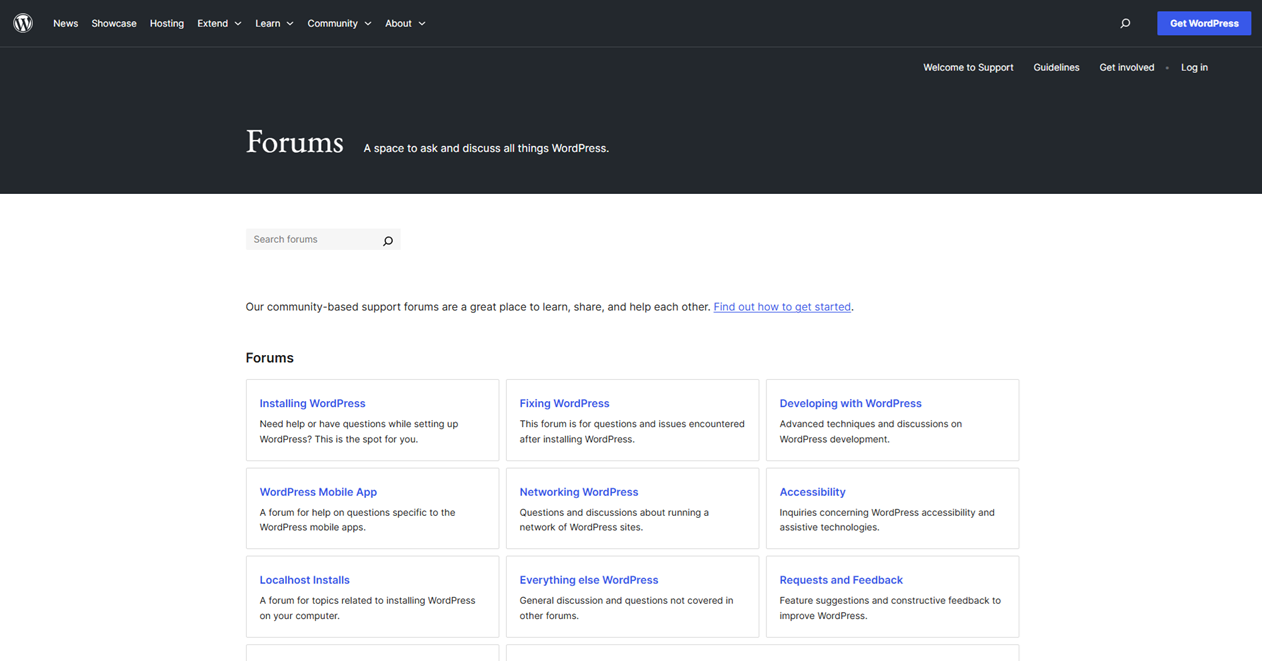Viewport: 1262px width, 661px height.
Task: Open the Developing with WordPress forum
Action: coord(850,403)
